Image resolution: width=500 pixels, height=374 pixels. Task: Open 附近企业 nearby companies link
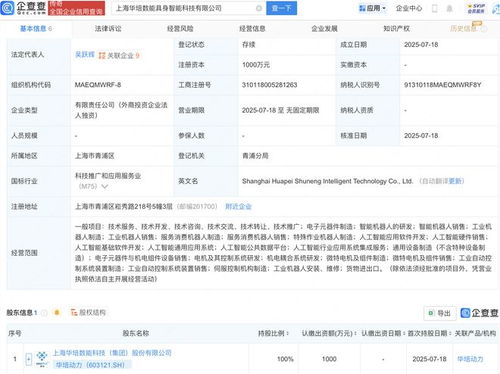[238, 207]
